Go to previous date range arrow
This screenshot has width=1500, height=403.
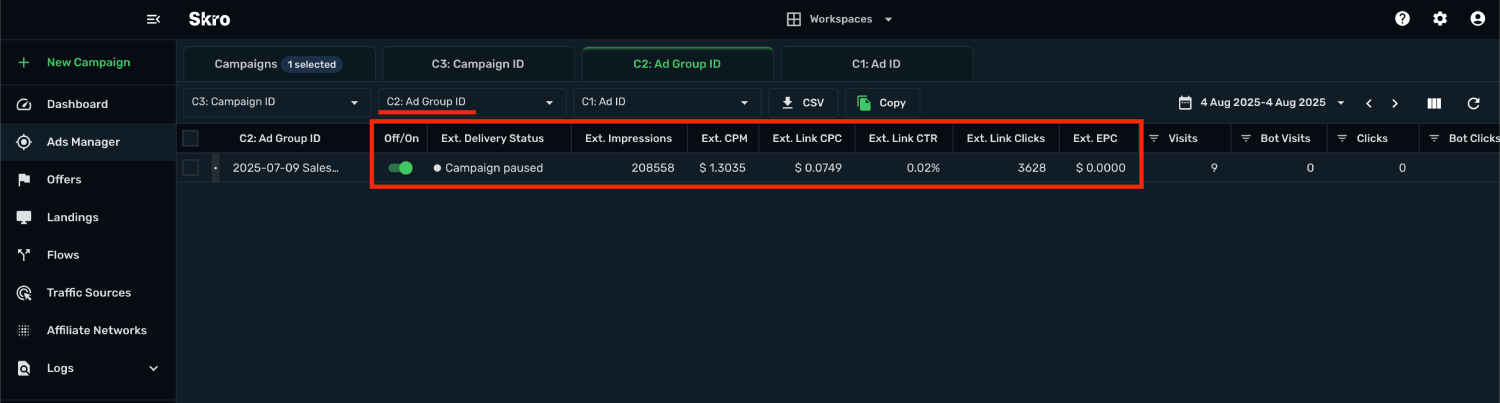click(x=1369, y=103)
